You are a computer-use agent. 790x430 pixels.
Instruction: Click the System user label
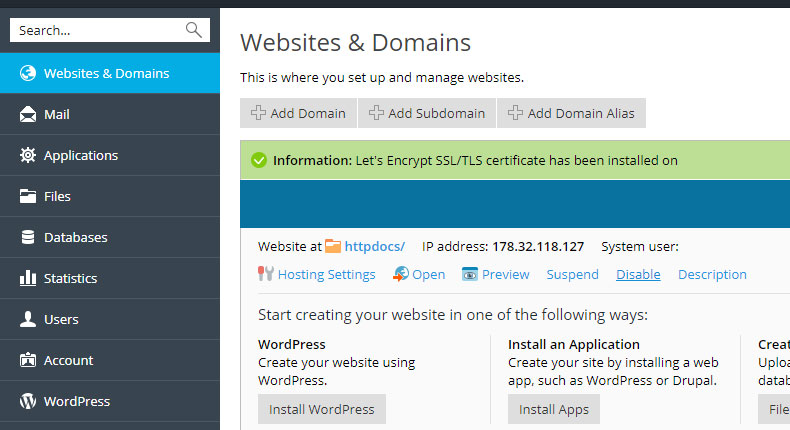pyautogui.click(x=640, y=247)
